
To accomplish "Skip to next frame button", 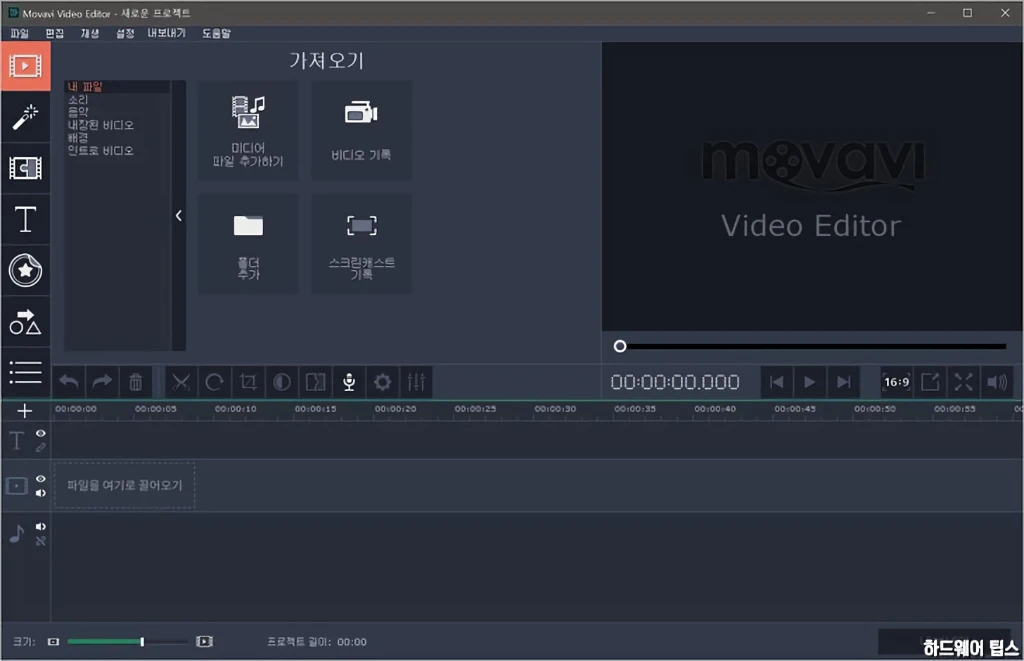I will [x=844, y=382].
